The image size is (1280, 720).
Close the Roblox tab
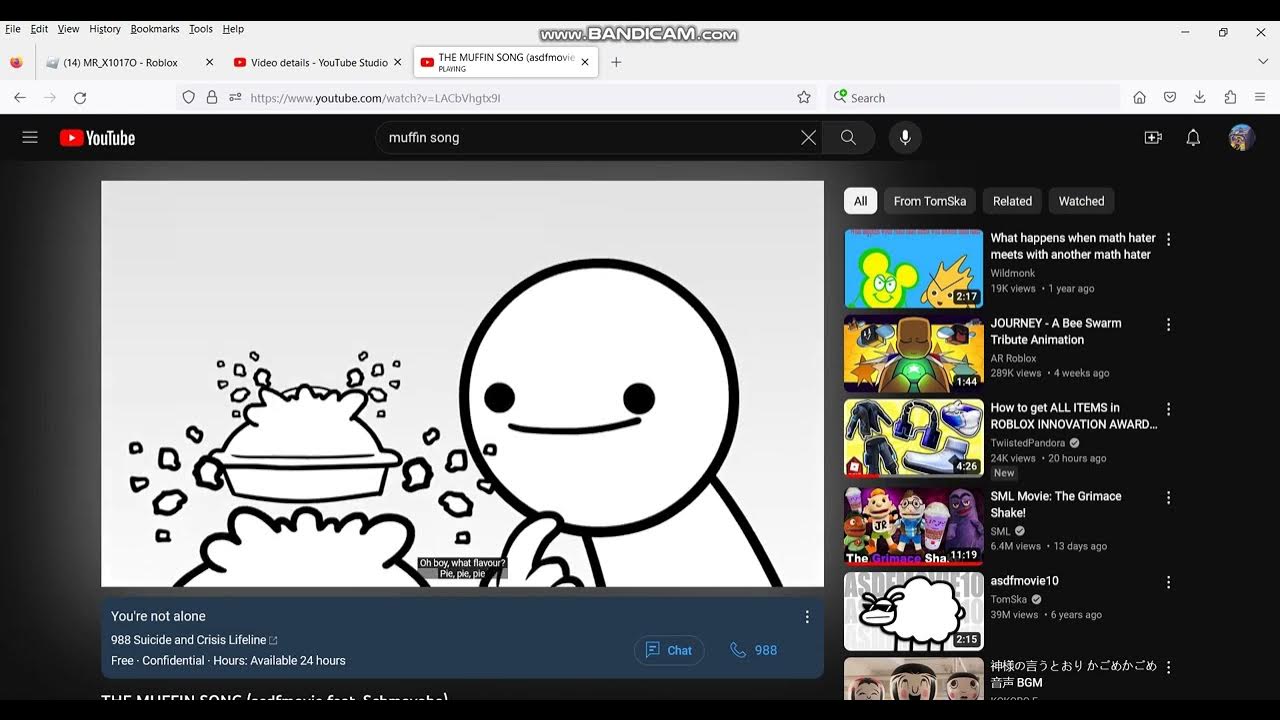pyautogui.click(x=209, y=62)
